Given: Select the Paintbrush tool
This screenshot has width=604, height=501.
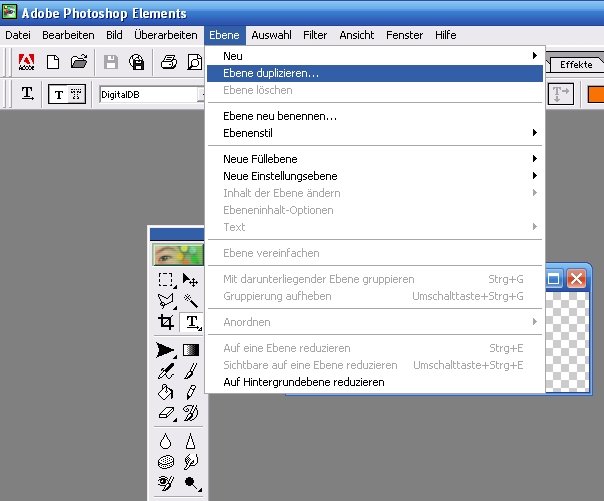Looking at the screenshot, I should coord(191,371).
